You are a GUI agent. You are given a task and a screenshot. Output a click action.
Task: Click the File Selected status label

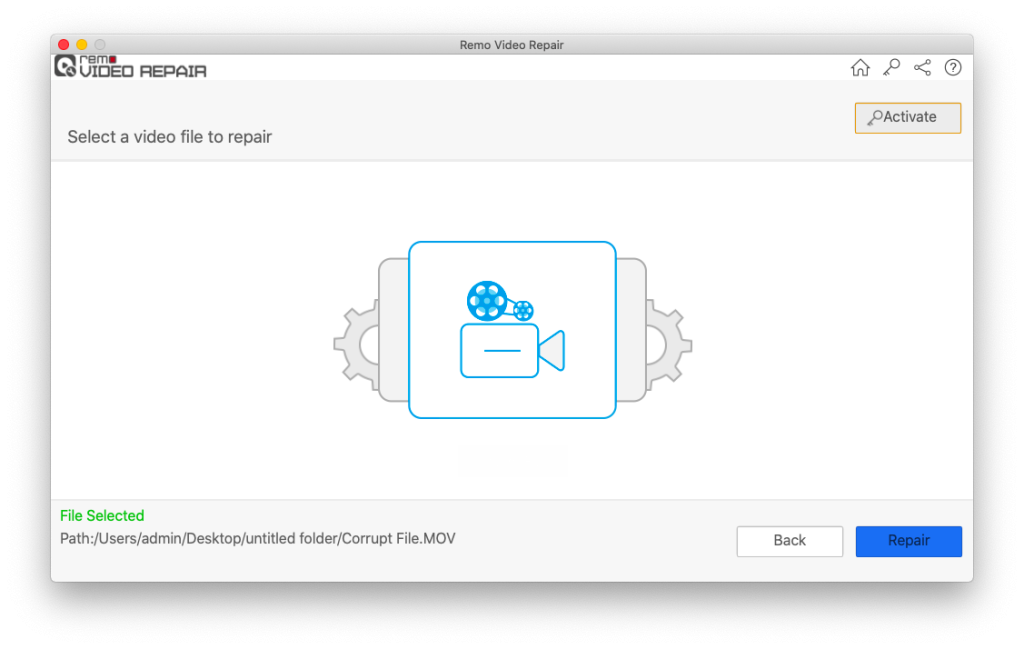102,516
